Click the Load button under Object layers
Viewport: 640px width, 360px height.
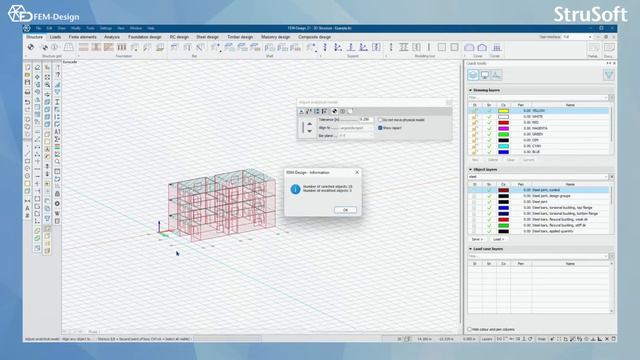(x=498, y=239)
